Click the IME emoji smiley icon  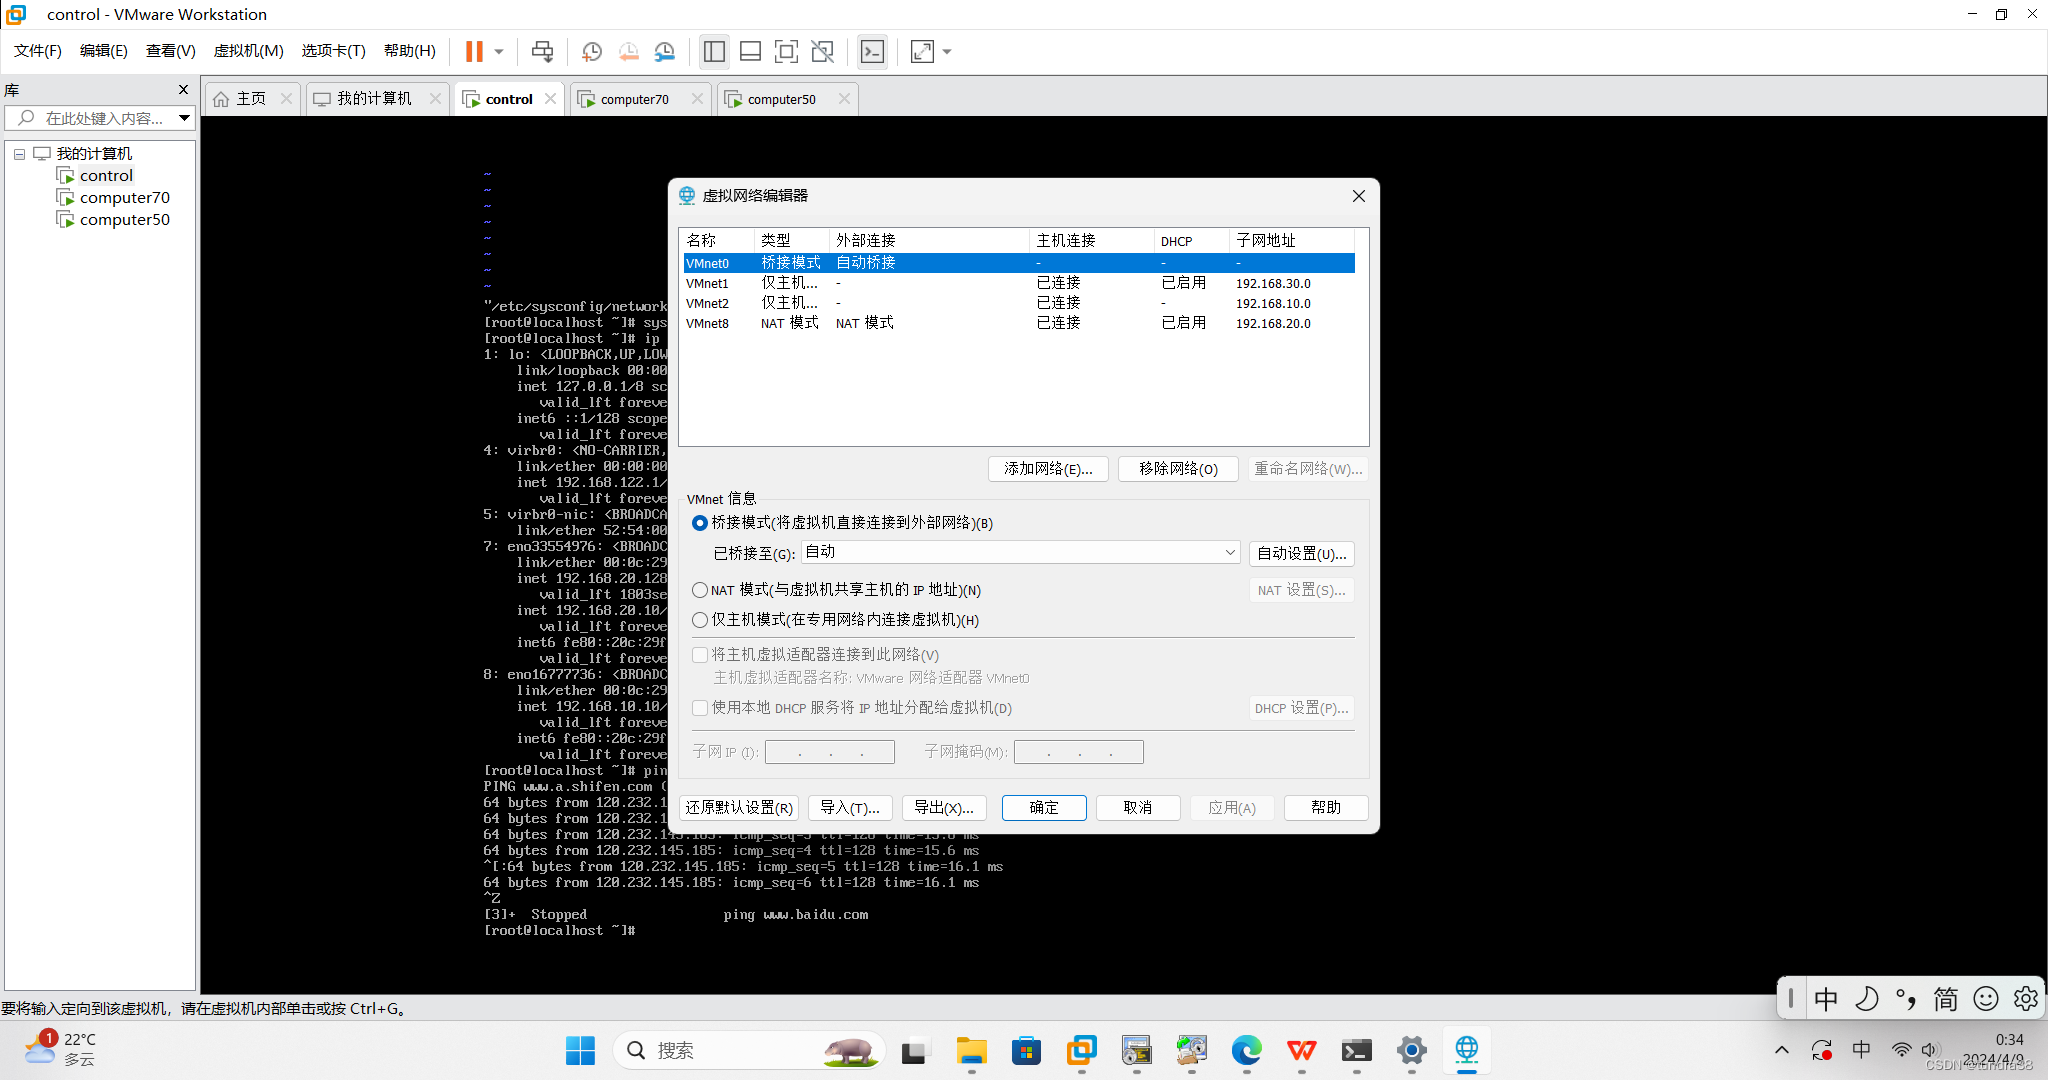[x=1985, y=998]
